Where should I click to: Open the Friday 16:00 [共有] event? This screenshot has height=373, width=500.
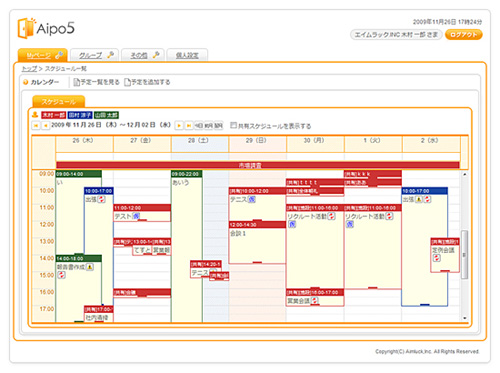[x=142, y=293]
